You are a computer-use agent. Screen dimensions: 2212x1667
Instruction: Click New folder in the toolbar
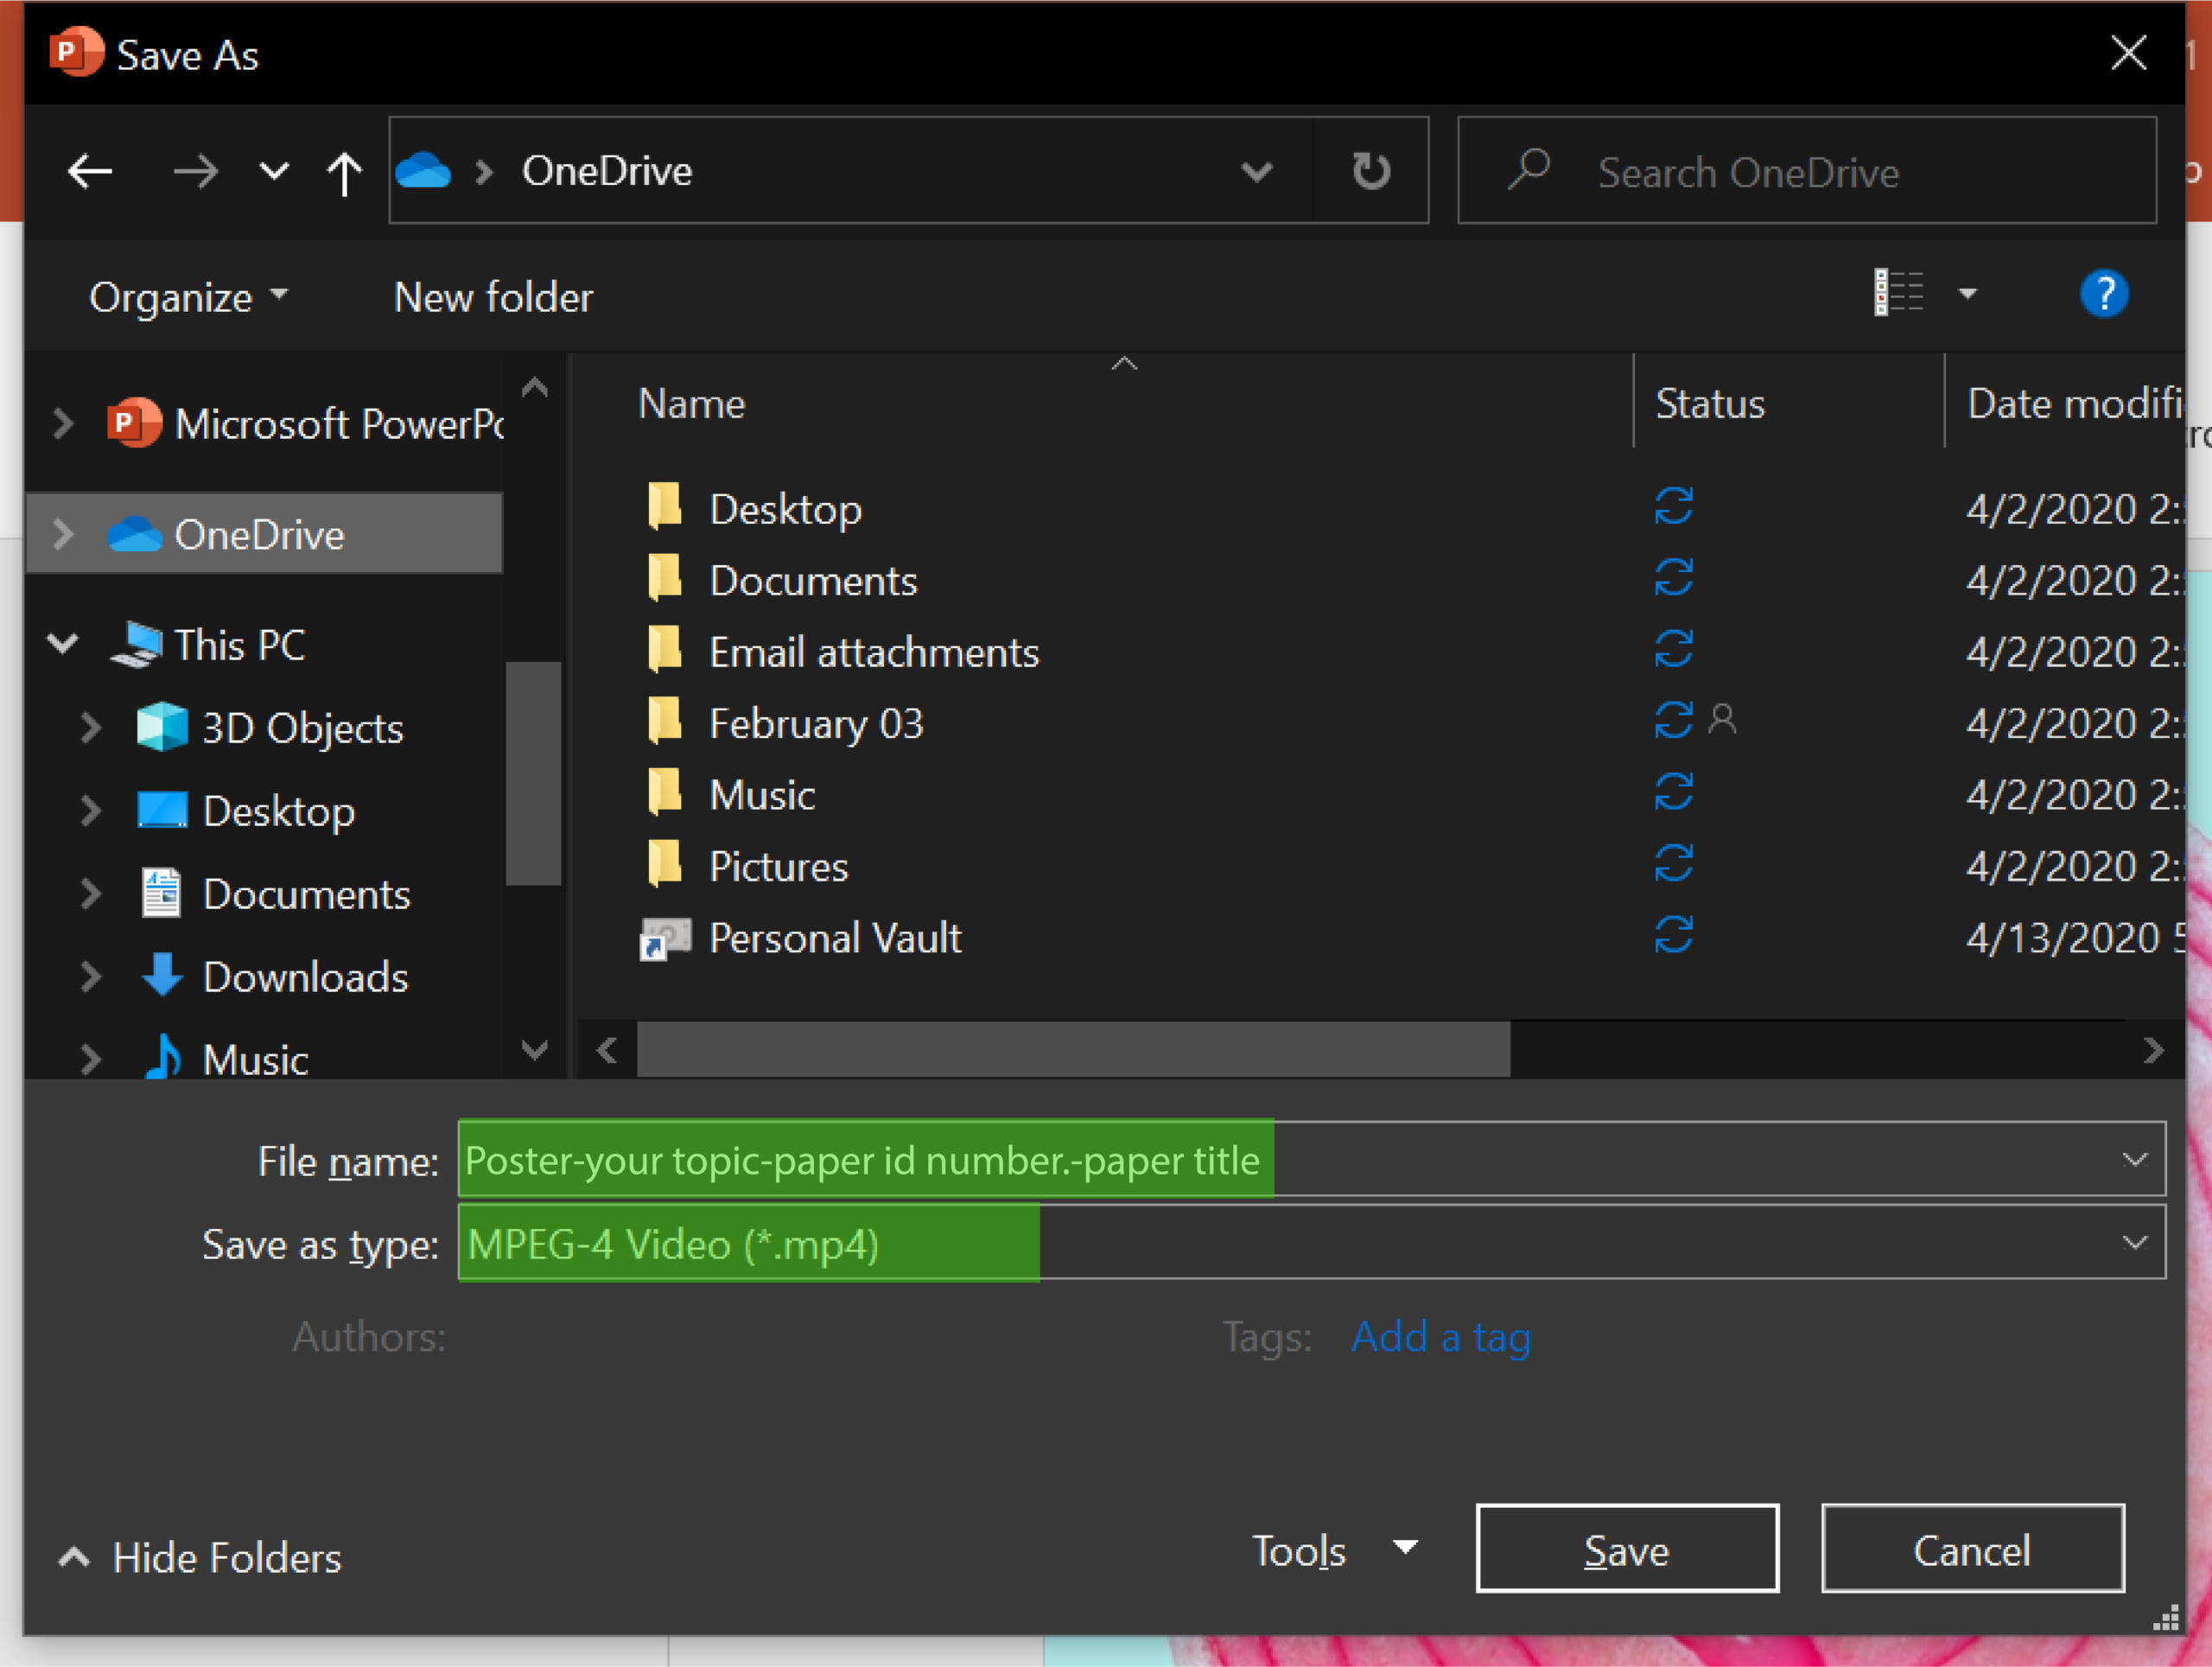pyautogui.click(x=493, y=297)
